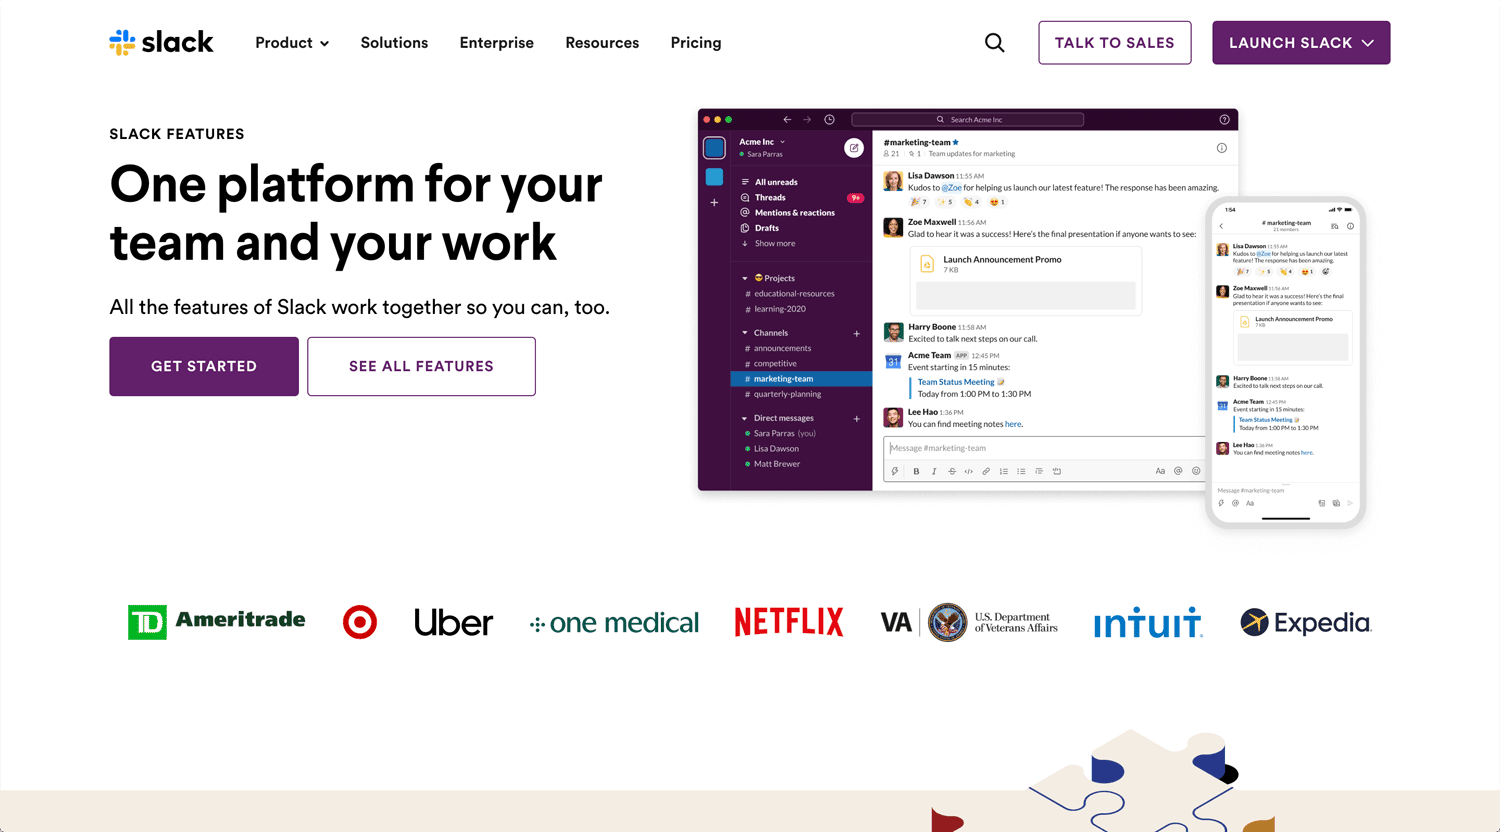Click the Netflix logo
This screenshot has height=832, width=1500.
coord(789,622)
